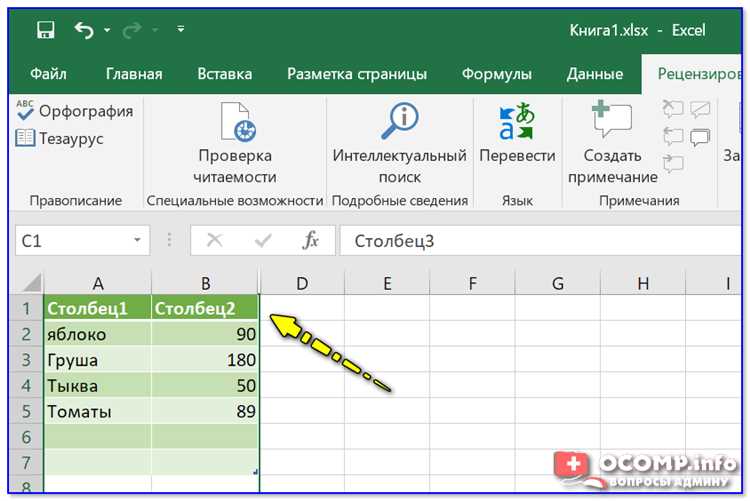
Task: Select the cell containing Томаты
Action: click(x=98, y=411)
